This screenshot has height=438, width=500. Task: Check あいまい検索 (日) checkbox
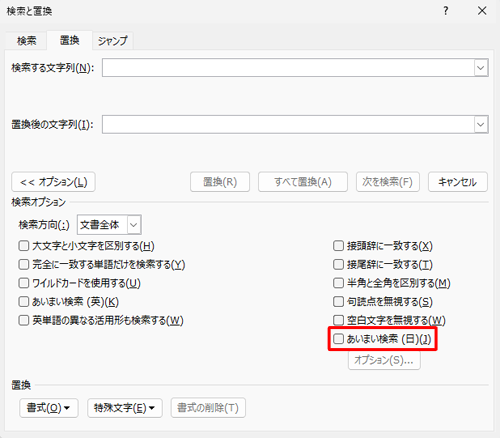tap(338, 339)
